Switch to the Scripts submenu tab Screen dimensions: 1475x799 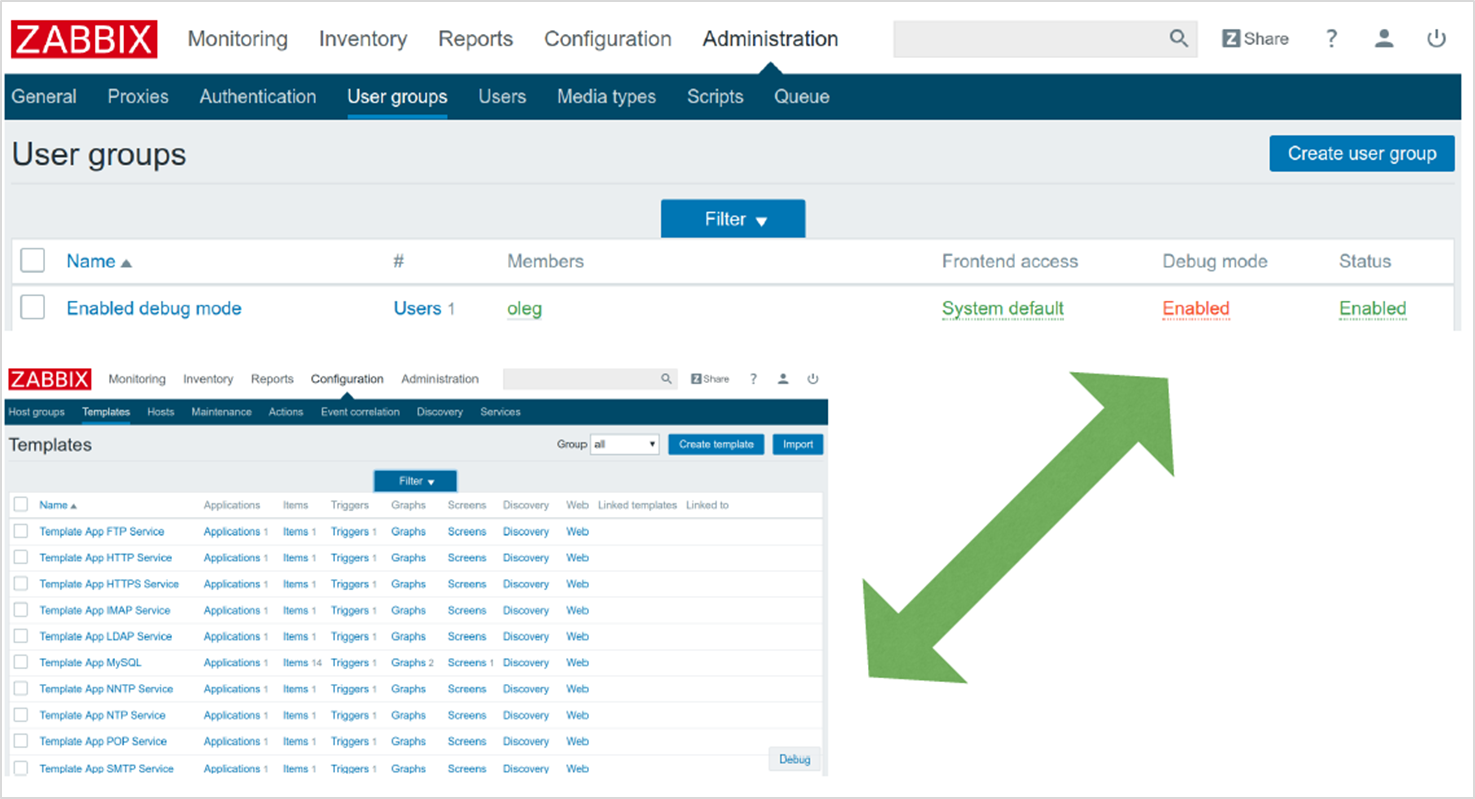coord(715,97)
